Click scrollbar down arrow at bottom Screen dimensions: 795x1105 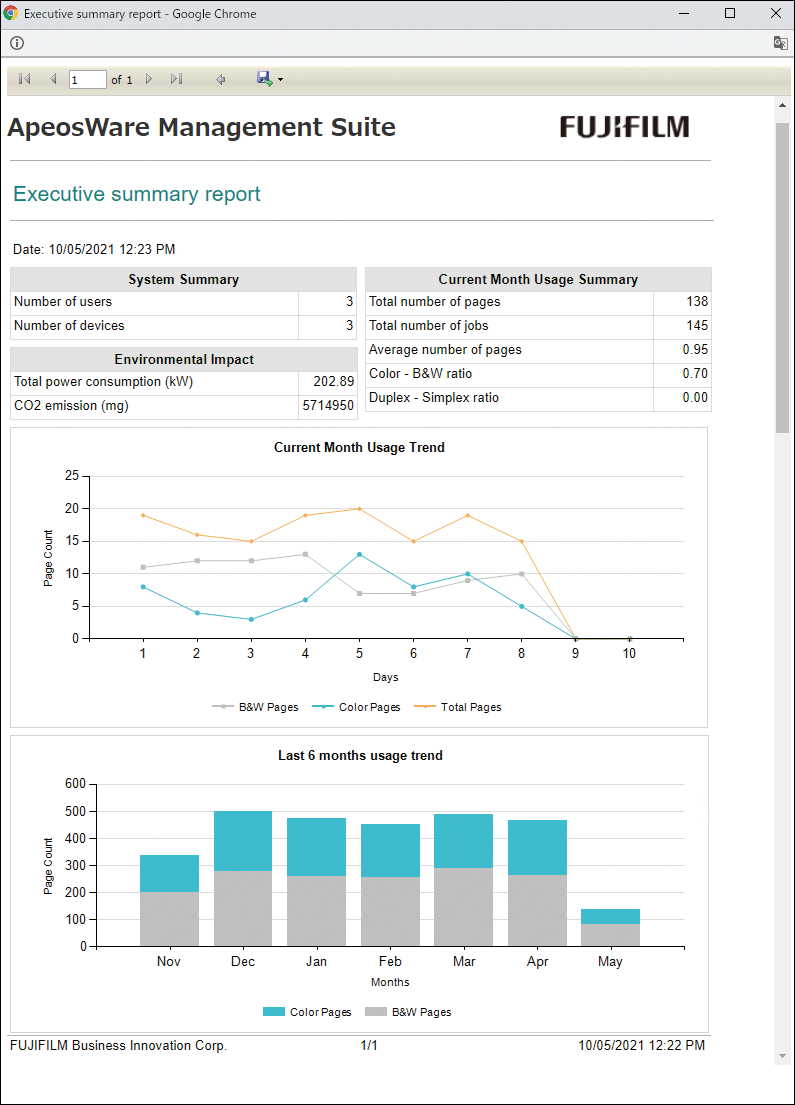782,1057
